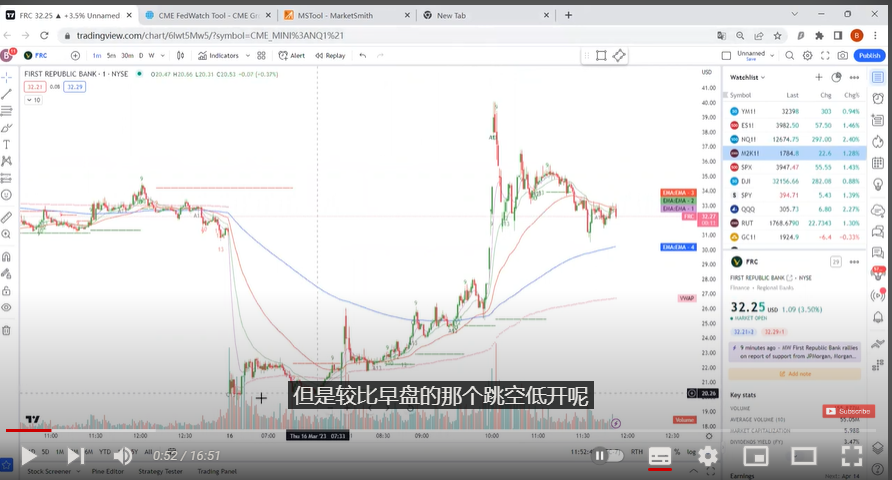Screen dimensions: 892x480
Task: Click the remove drawings trash icon
Action: pyautogui.click(x=7, y=330)
